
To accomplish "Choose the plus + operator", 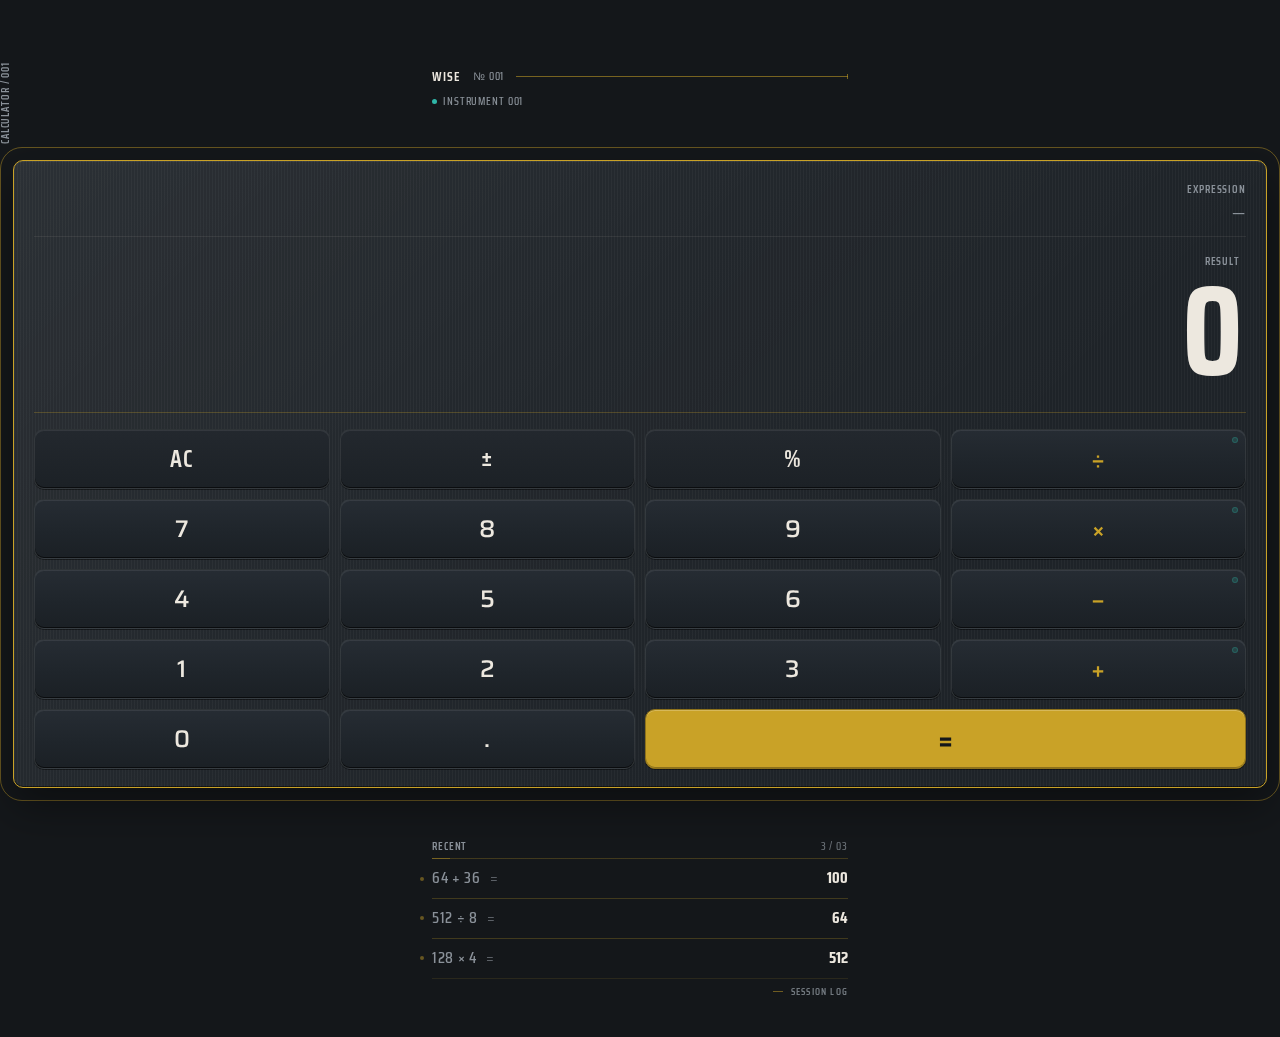I will pos(1098,669).
